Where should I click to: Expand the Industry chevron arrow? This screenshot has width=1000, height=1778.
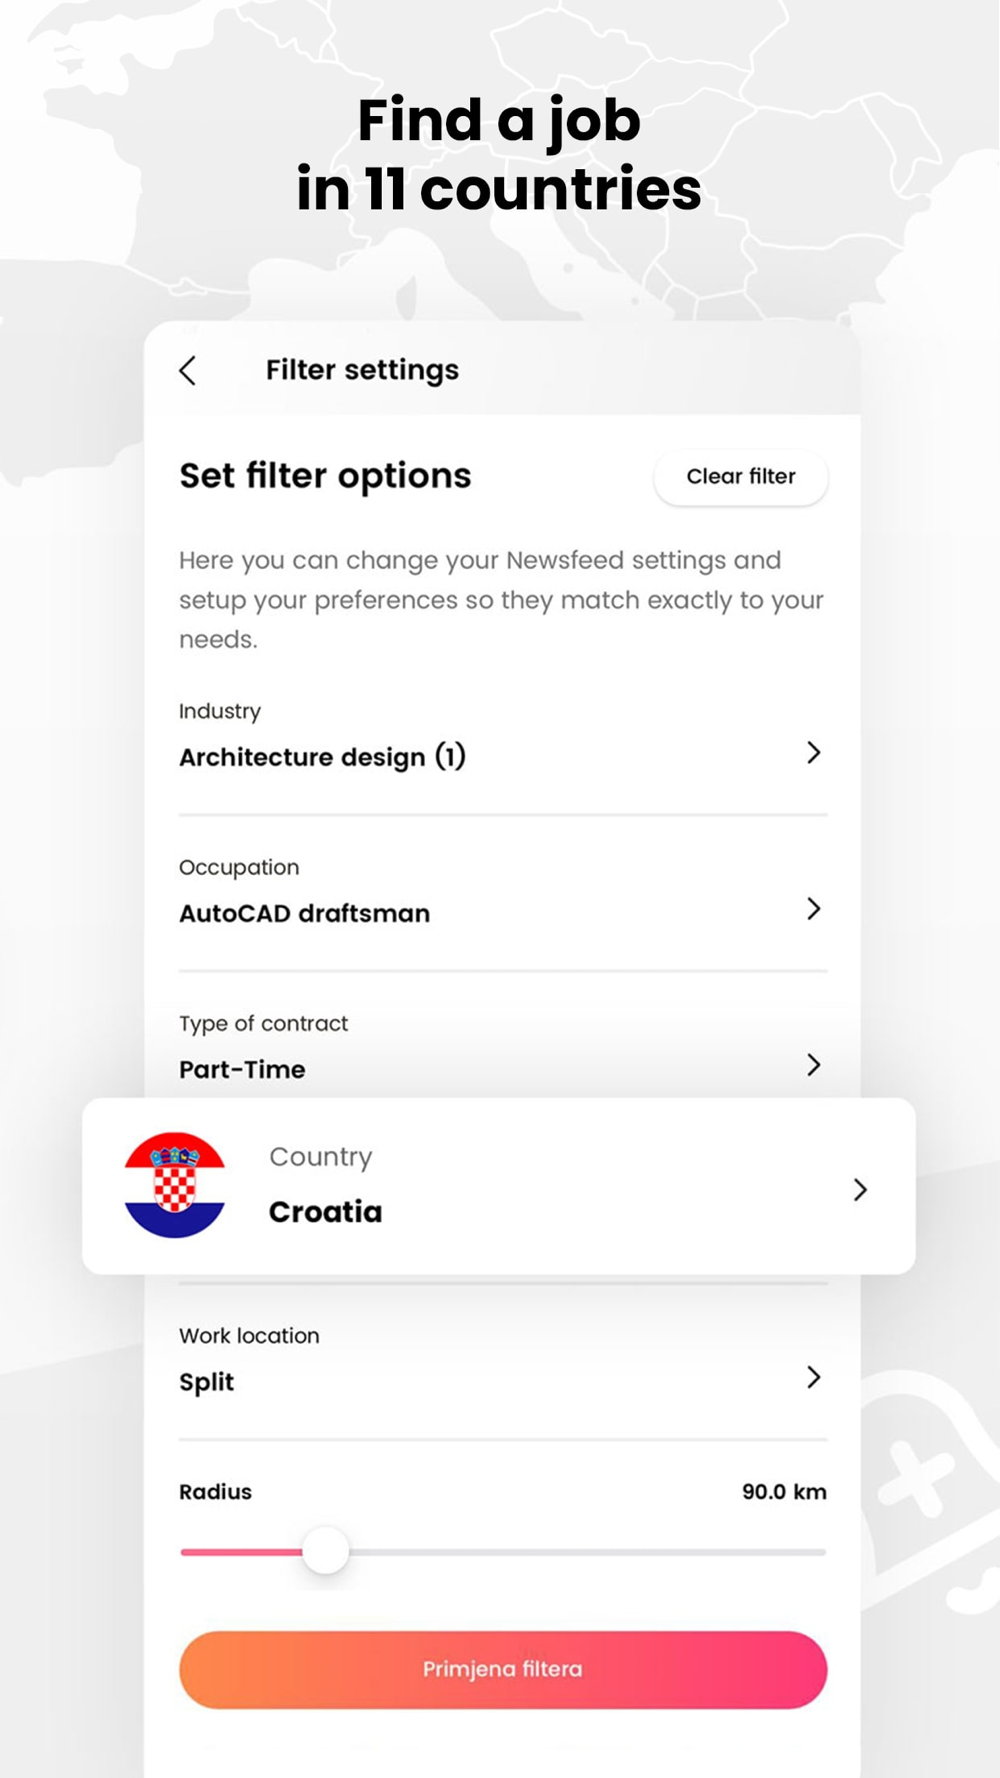(x=813, y=753)
